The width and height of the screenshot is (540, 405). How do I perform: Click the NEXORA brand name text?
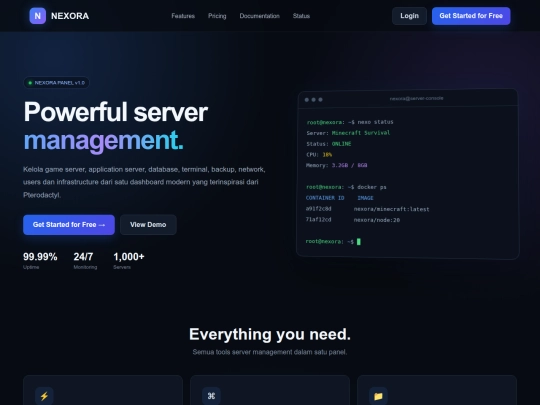click(x=70, y=16)
